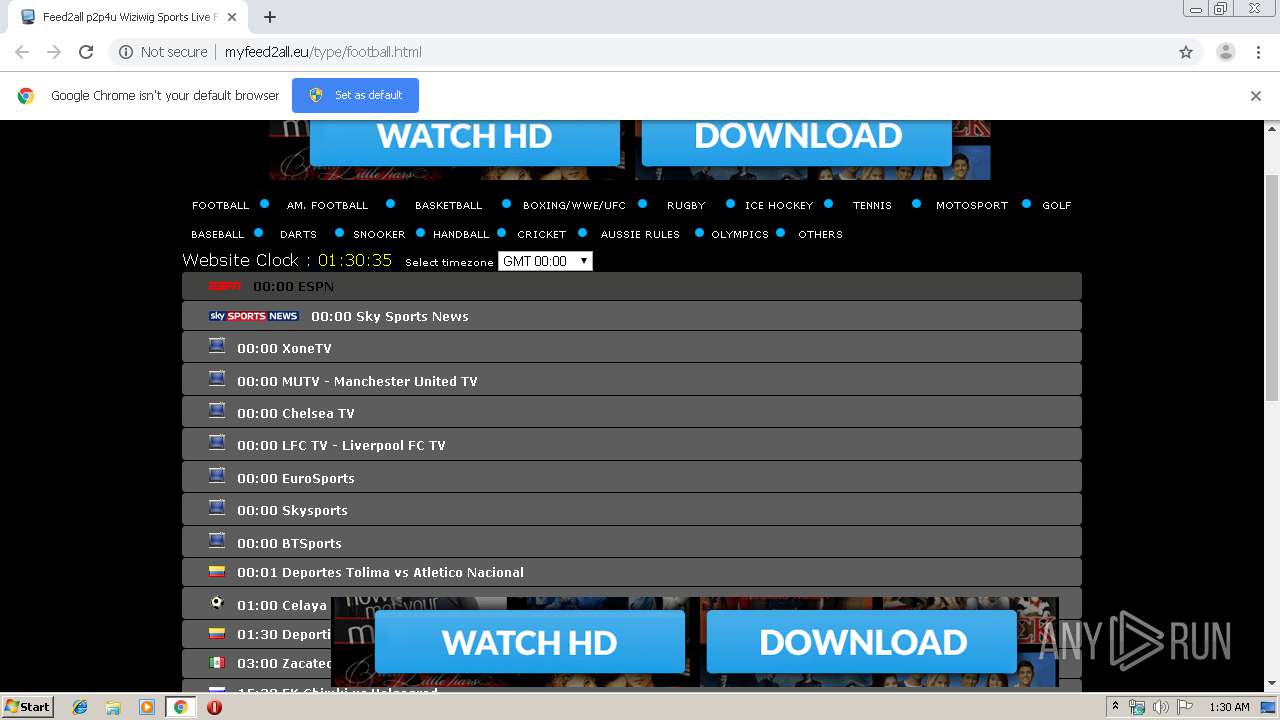Screen dimensions: 1280x720
Task: Open the Windows Start menu
Action: pos(27,706)
